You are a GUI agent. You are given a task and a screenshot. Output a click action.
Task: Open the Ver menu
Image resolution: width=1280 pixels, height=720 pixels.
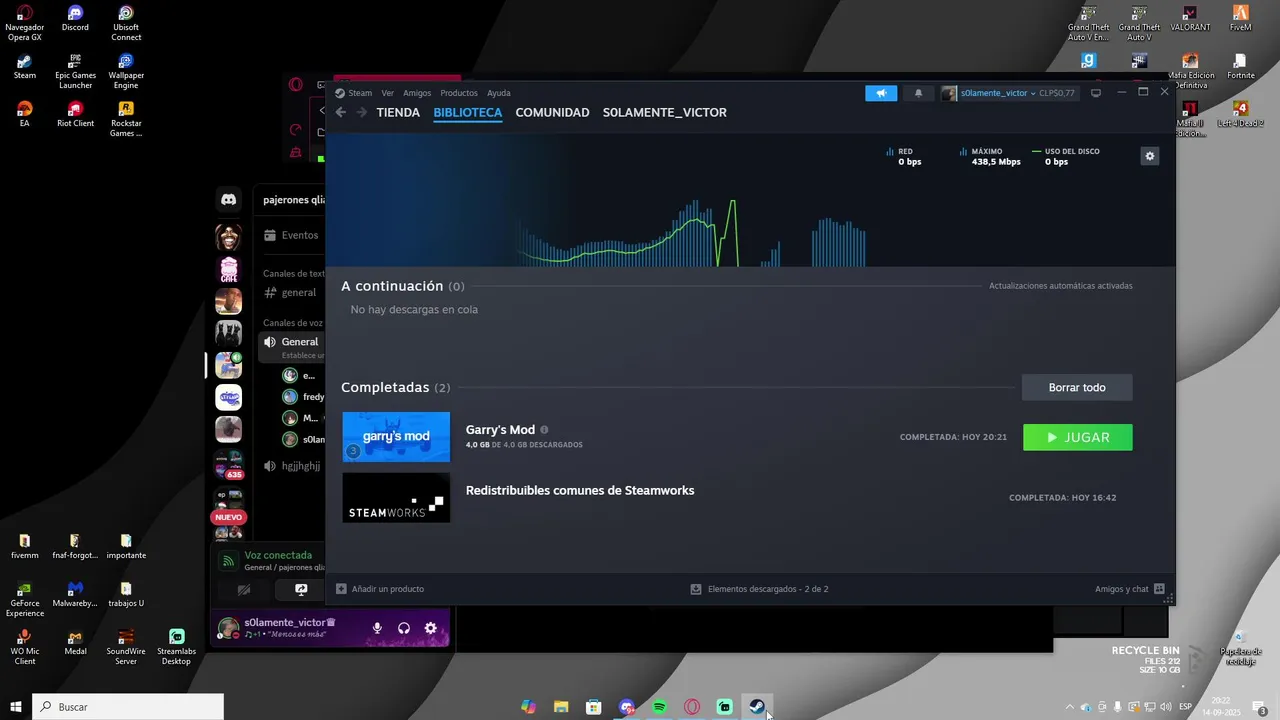click(387, 93)
